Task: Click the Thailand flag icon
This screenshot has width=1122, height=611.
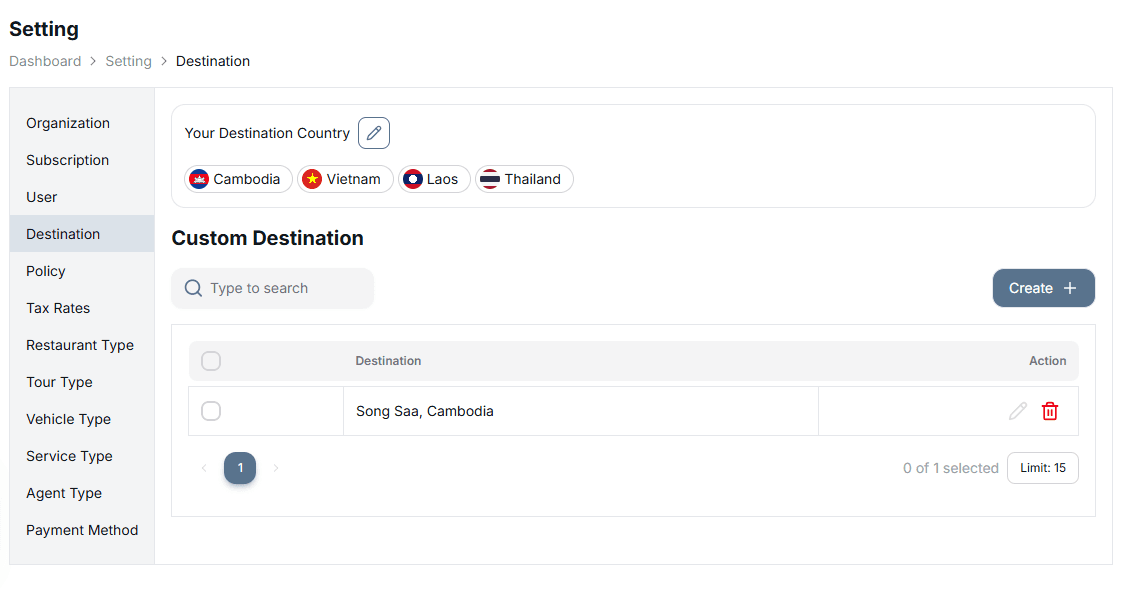Action: 490,179
